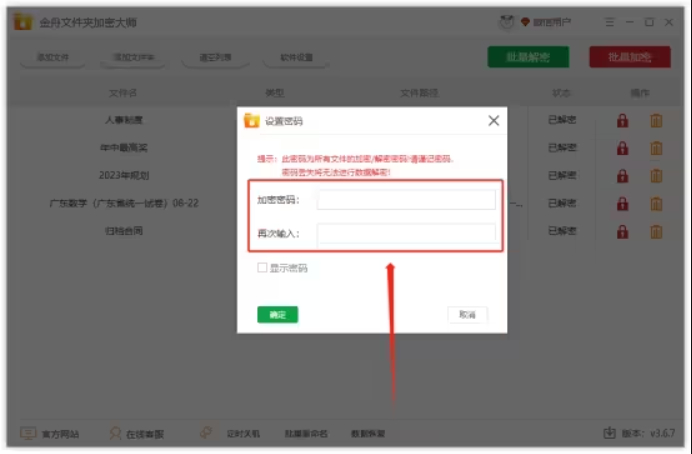The width and height of the screenshot is (692, 454).
Task: Click the 版本 v3.6.7 label
Action: (x=648, y=433)
